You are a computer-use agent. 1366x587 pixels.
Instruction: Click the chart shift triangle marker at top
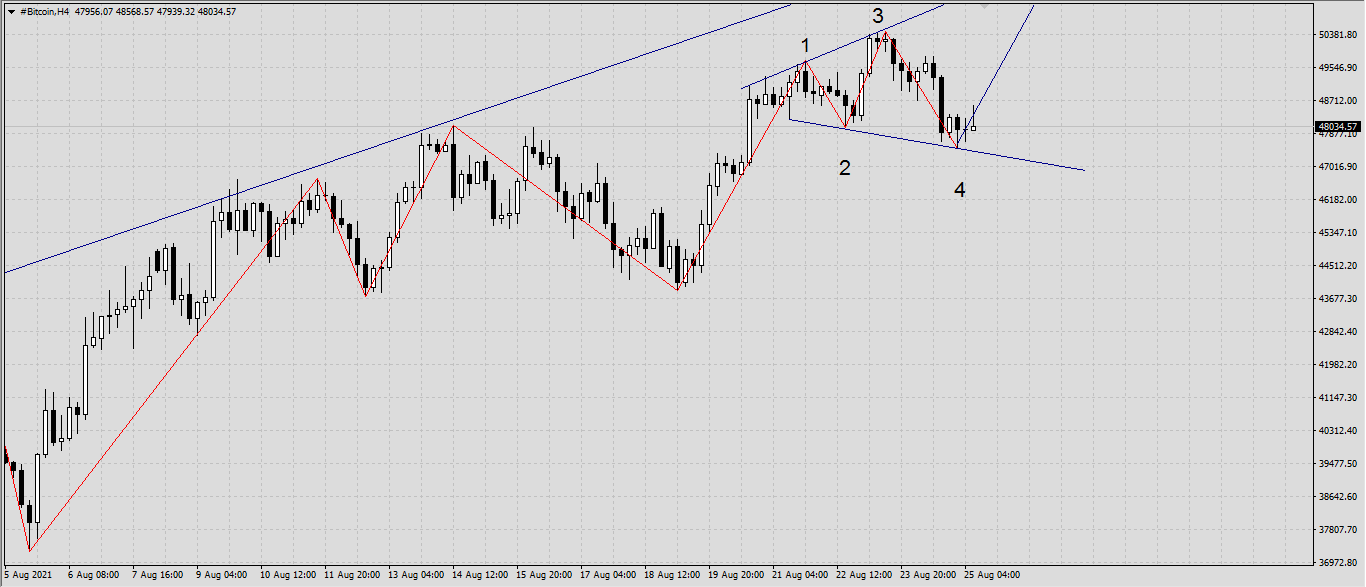pos(985,6)
